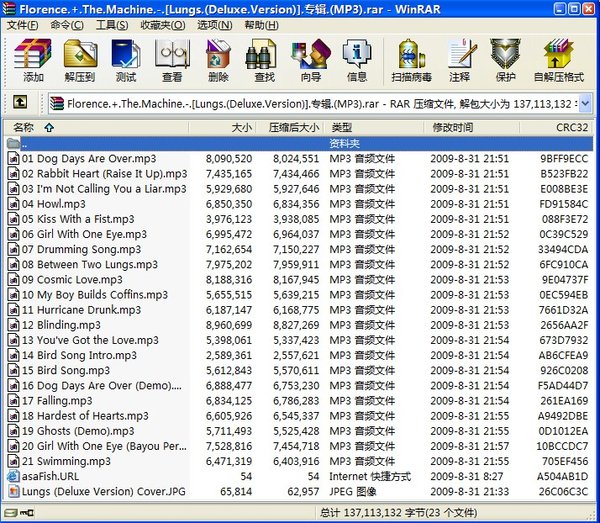Screen dimensions: 600x523
Task: Click the 保护 (Protect) shield icon
Action: pos(505,54)
